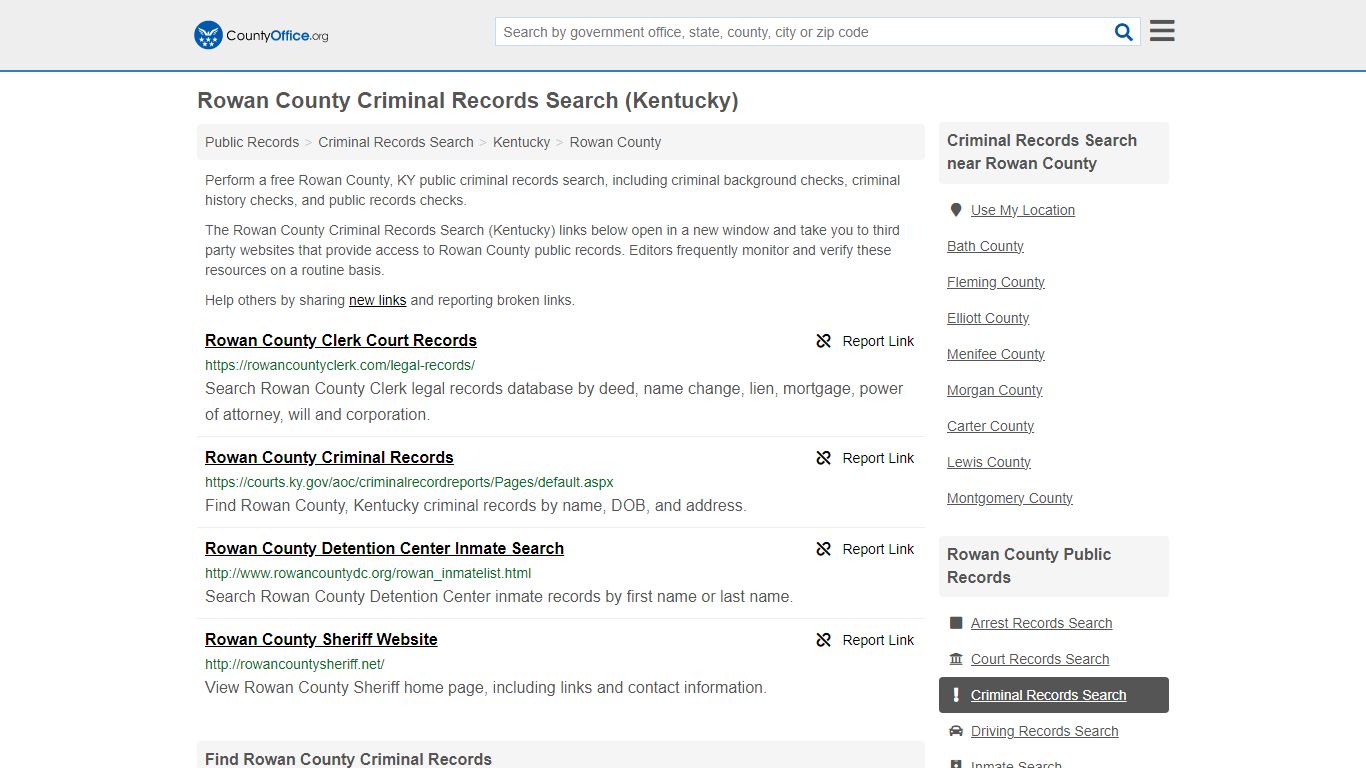This screenshot has width=1366, height=768.
Task: Open Rowan County breadcrumb
Action: (615, 142)
